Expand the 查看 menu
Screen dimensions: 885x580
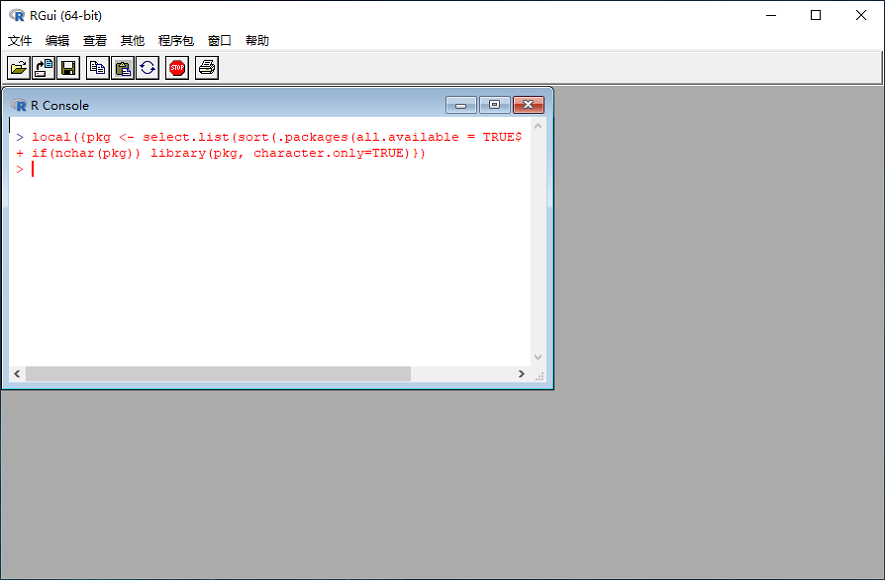point(95,41)
